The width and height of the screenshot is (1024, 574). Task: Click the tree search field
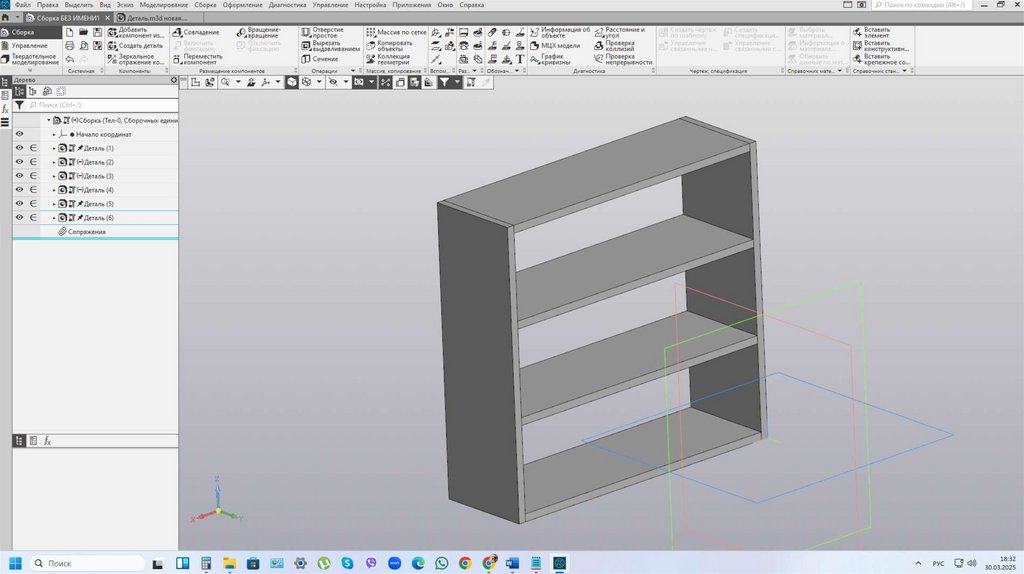(100, 104)
